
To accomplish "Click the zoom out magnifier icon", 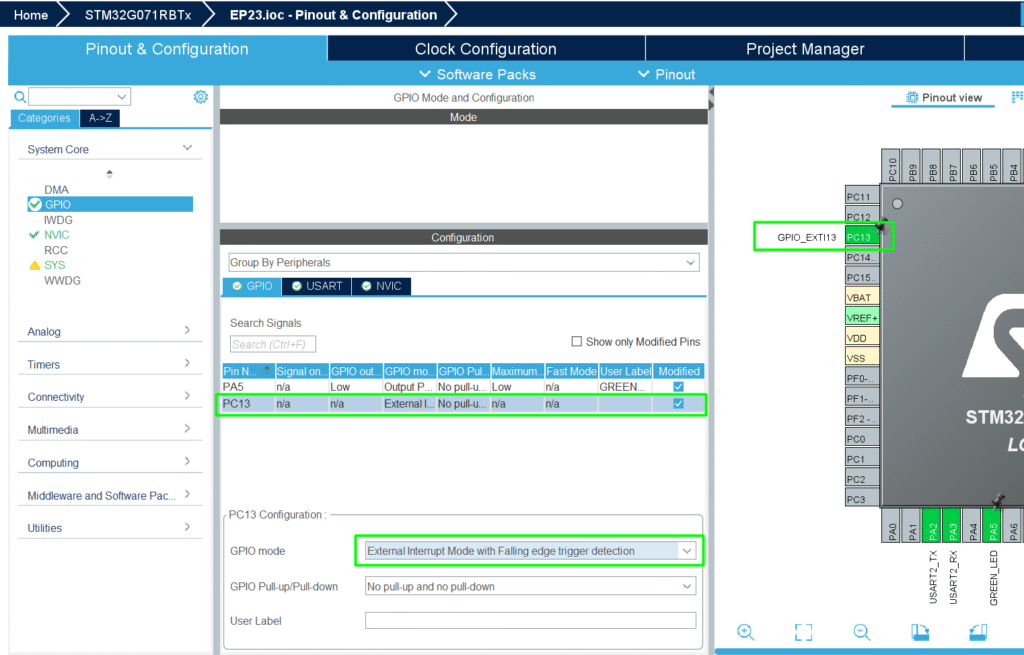I will click(862, 632).
